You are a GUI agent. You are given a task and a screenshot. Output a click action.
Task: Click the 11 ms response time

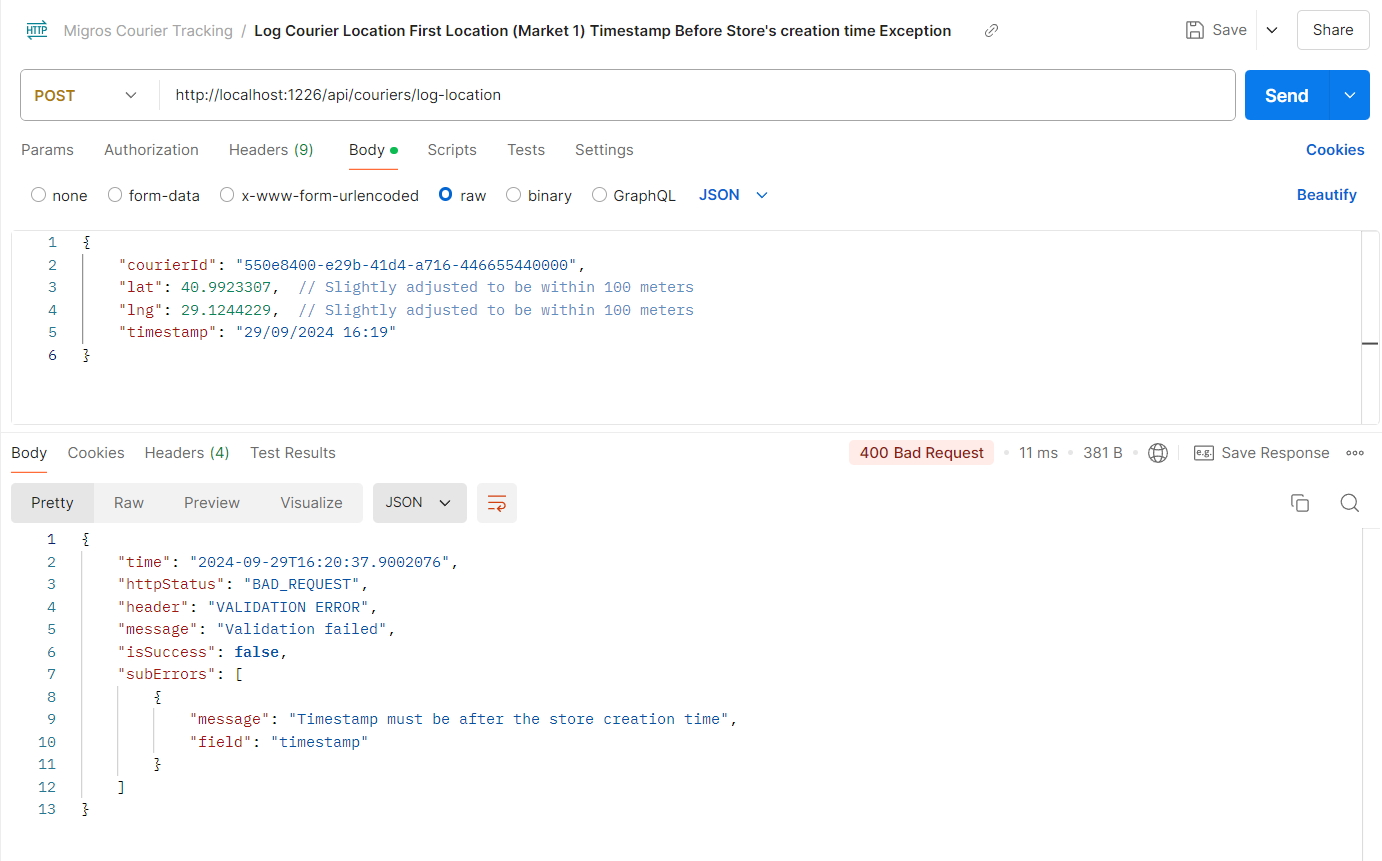(x=1038, y=453)
